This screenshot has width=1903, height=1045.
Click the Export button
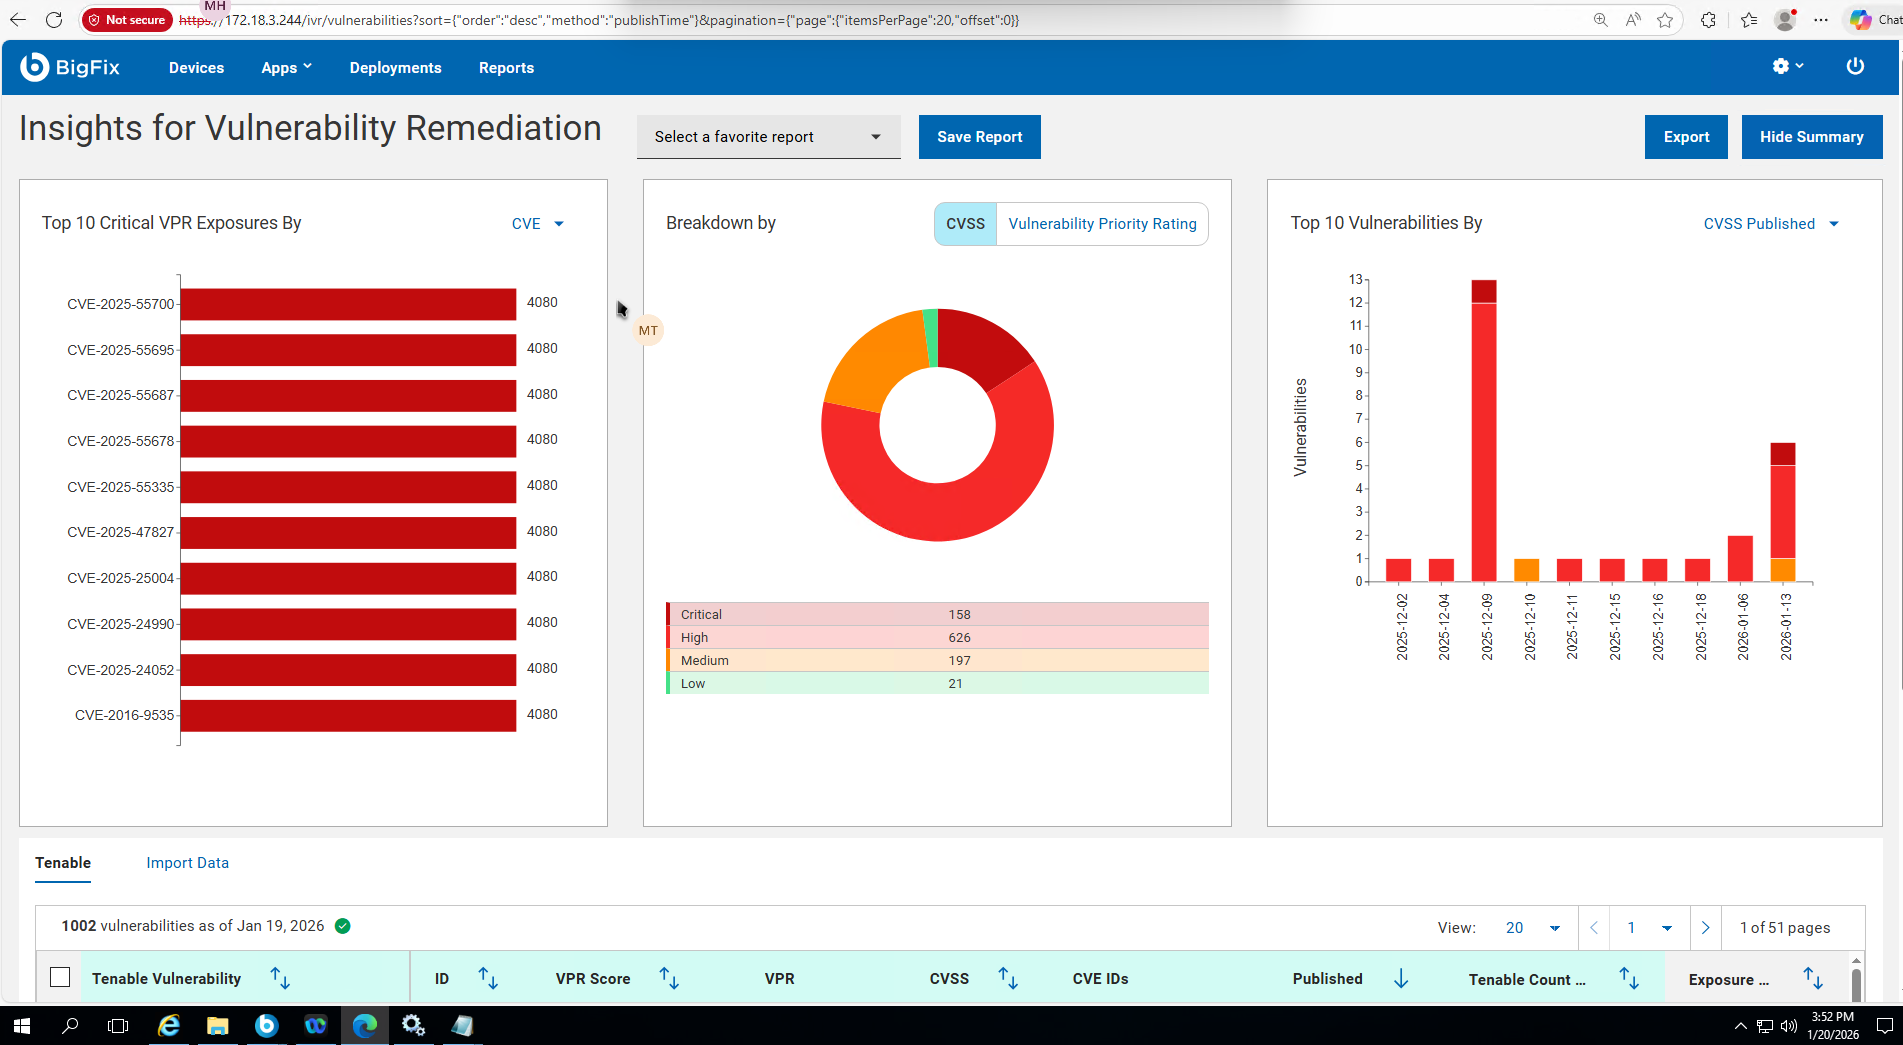pyautogui.click(x=1686, y=137)
